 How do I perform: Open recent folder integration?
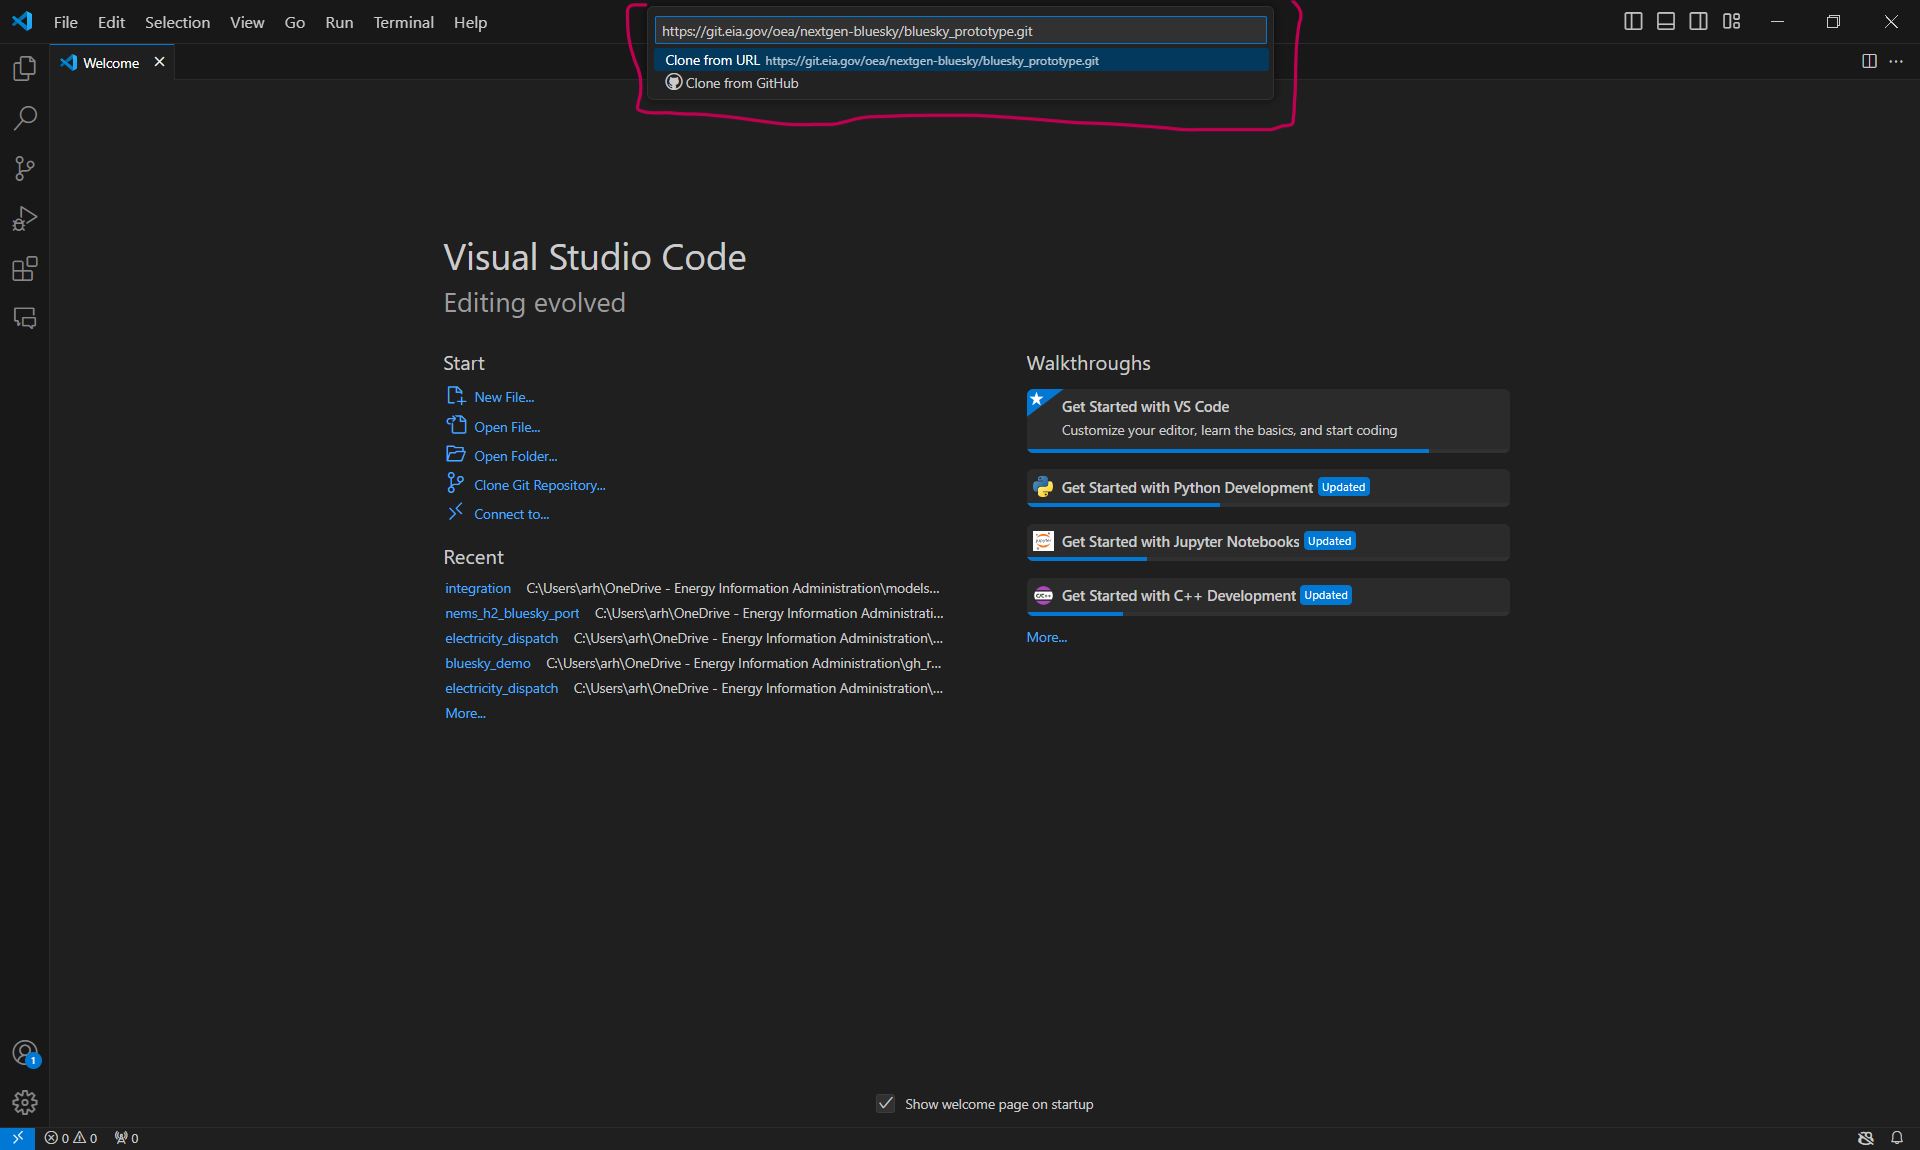(x=478, y=588)
